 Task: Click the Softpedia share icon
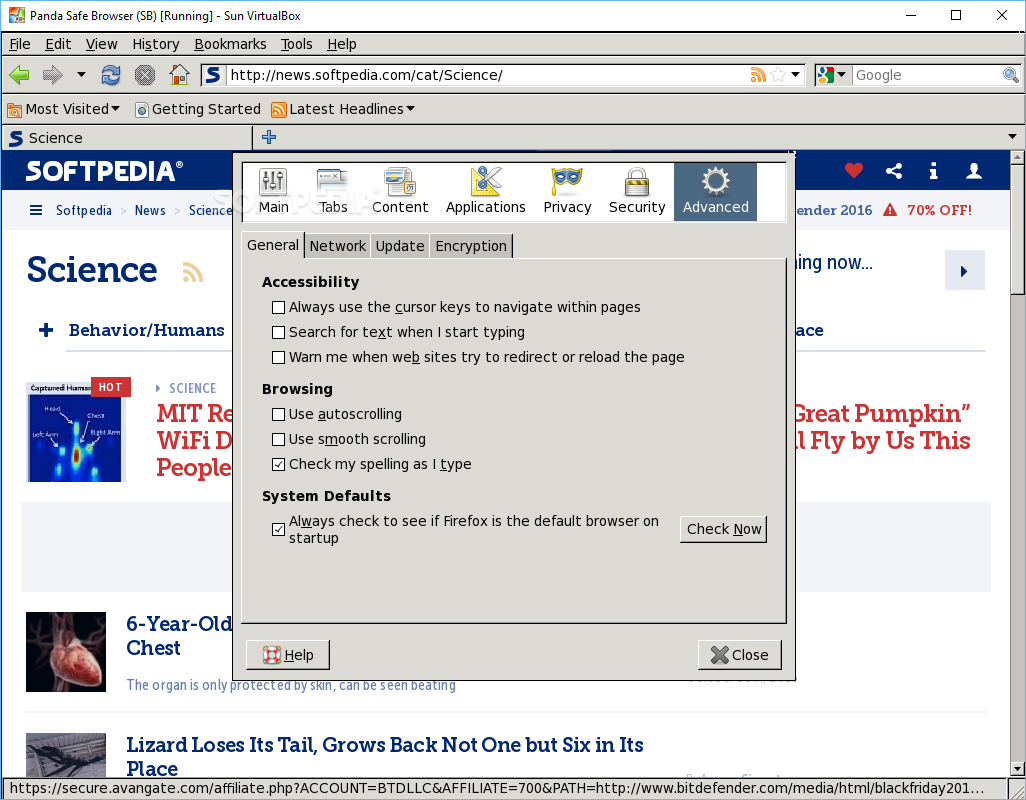pos(894,171)
